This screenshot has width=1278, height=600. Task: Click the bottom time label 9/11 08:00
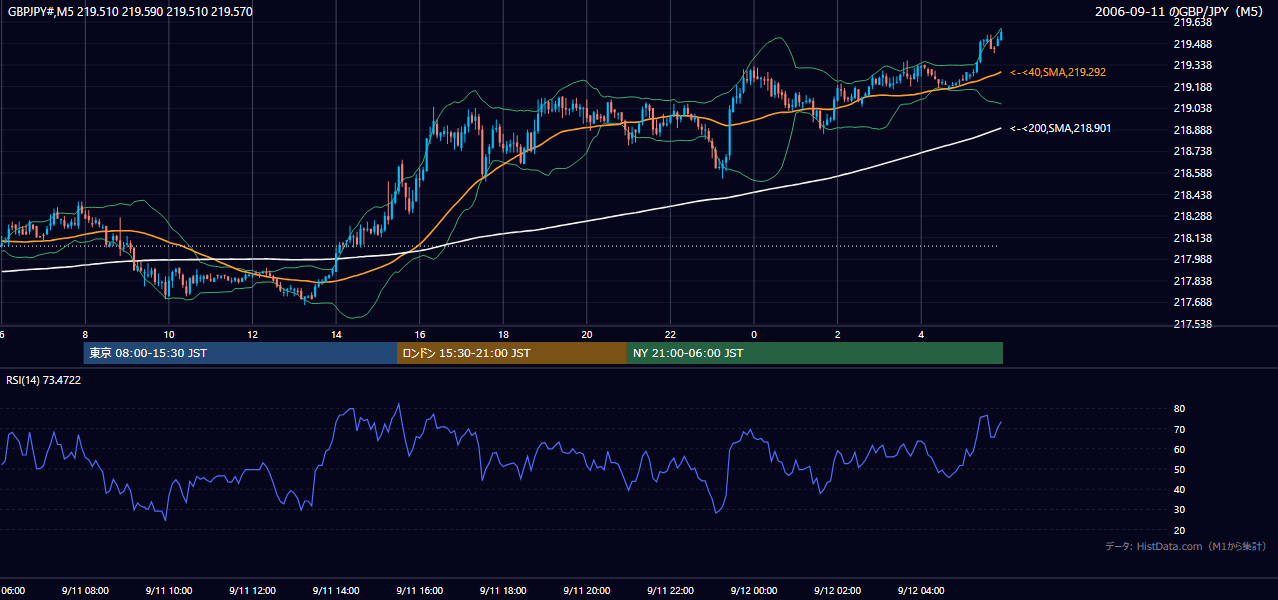pyautogui.click(x=85, y=590)
